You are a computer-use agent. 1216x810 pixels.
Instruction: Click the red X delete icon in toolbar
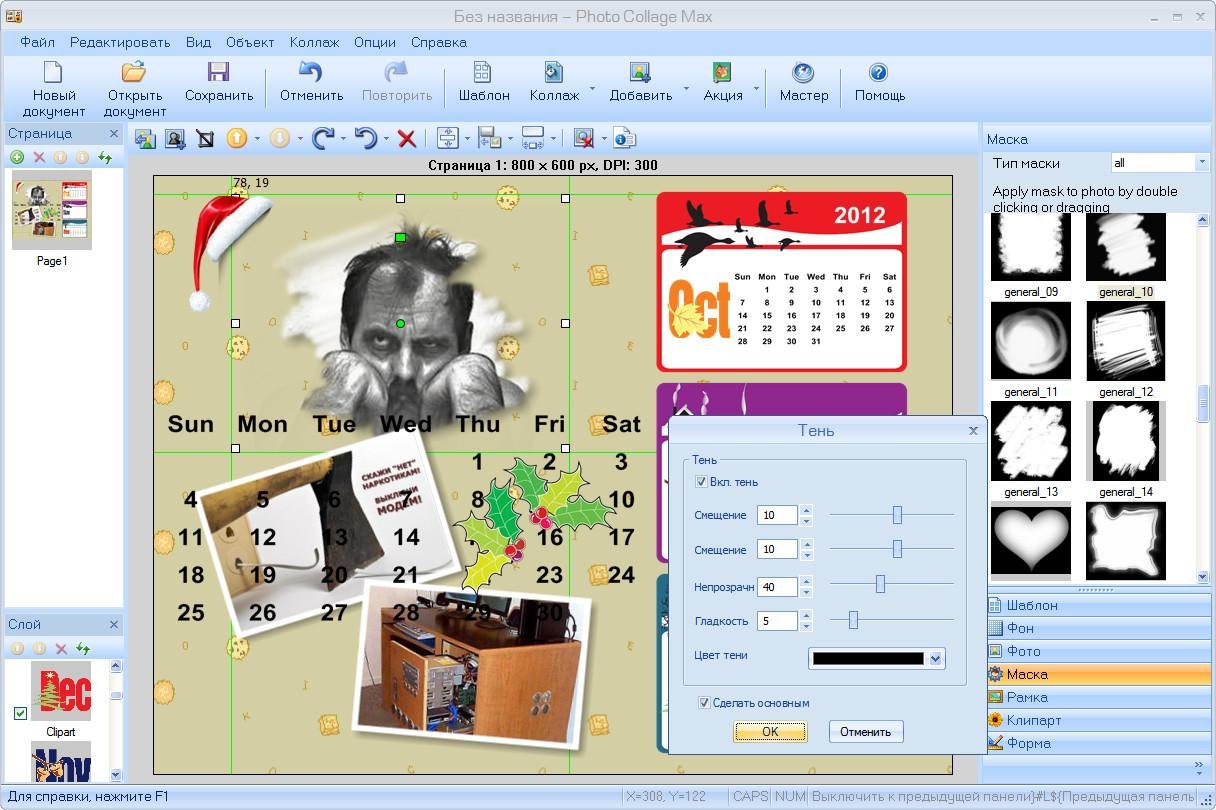point(406,139)
